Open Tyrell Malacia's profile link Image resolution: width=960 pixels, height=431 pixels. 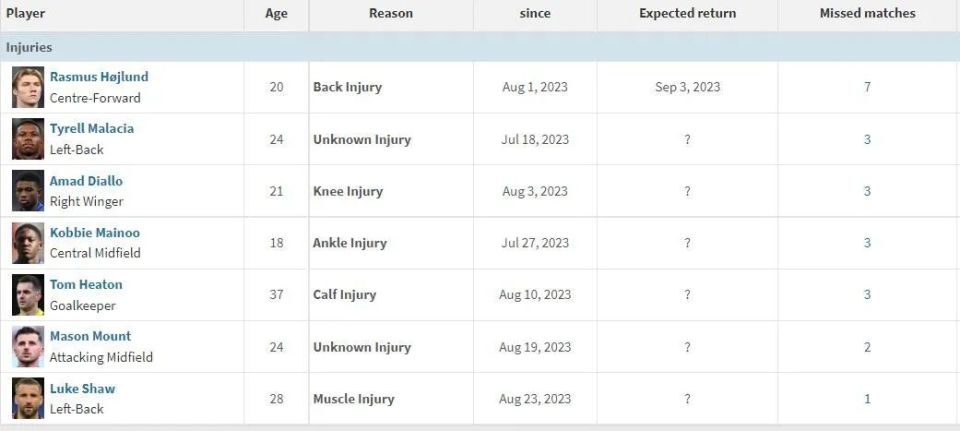[x=92, y=129]
